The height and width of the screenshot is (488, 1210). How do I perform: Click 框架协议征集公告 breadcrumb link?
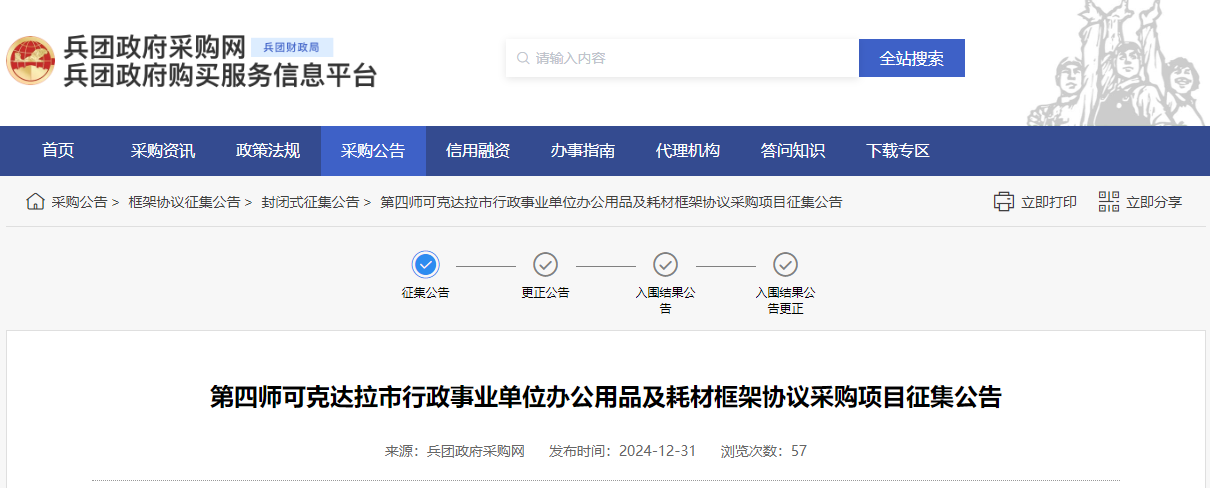[x=184, y=202]
